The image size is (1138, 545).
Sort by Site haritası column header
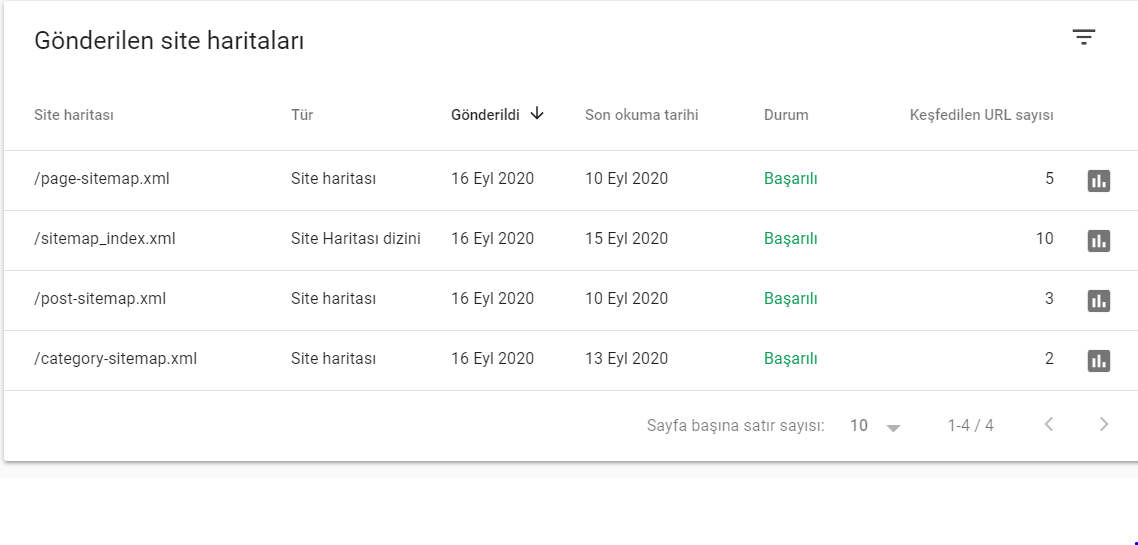[x=74, y=115]
